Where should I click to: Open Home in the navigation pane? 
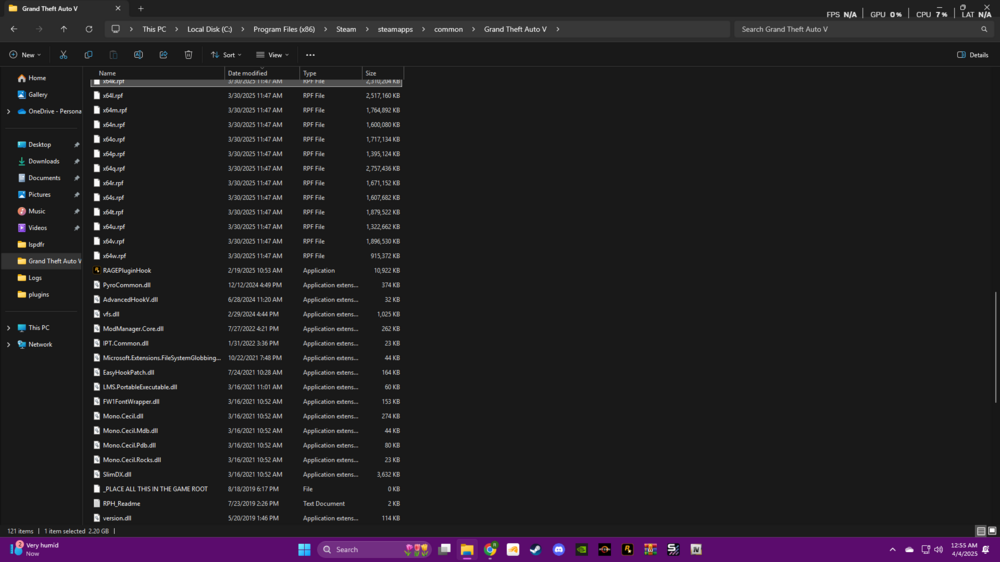point(37,78)
